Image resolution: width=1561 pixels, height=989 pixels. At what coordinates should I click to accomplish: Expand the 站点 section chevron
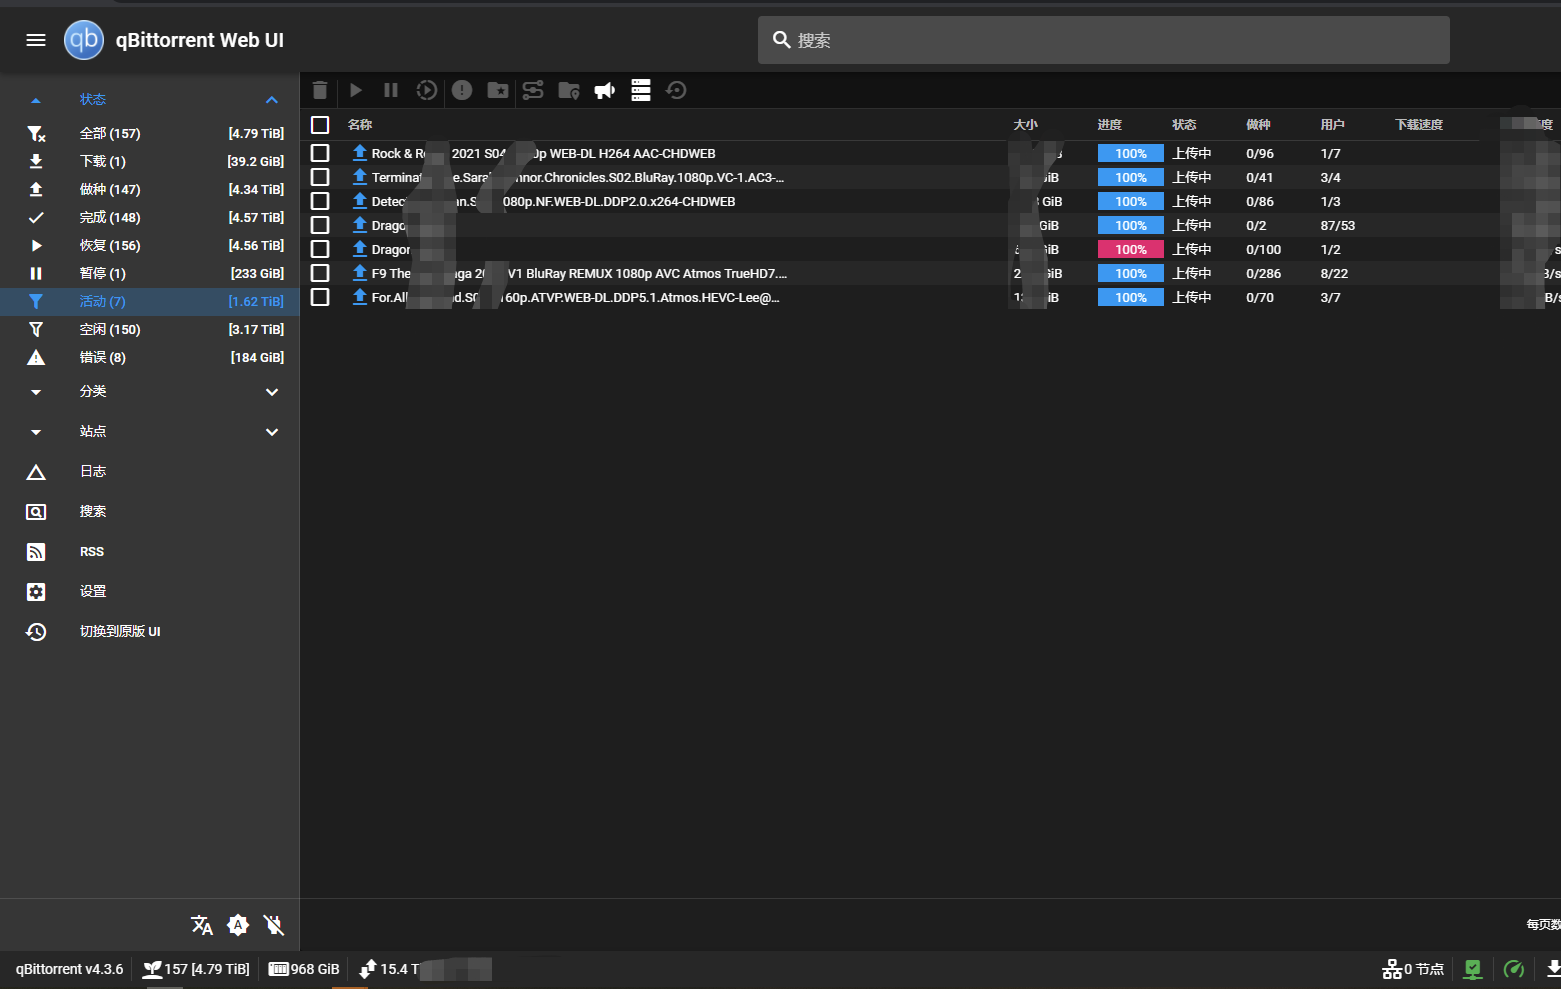(272, 432)
